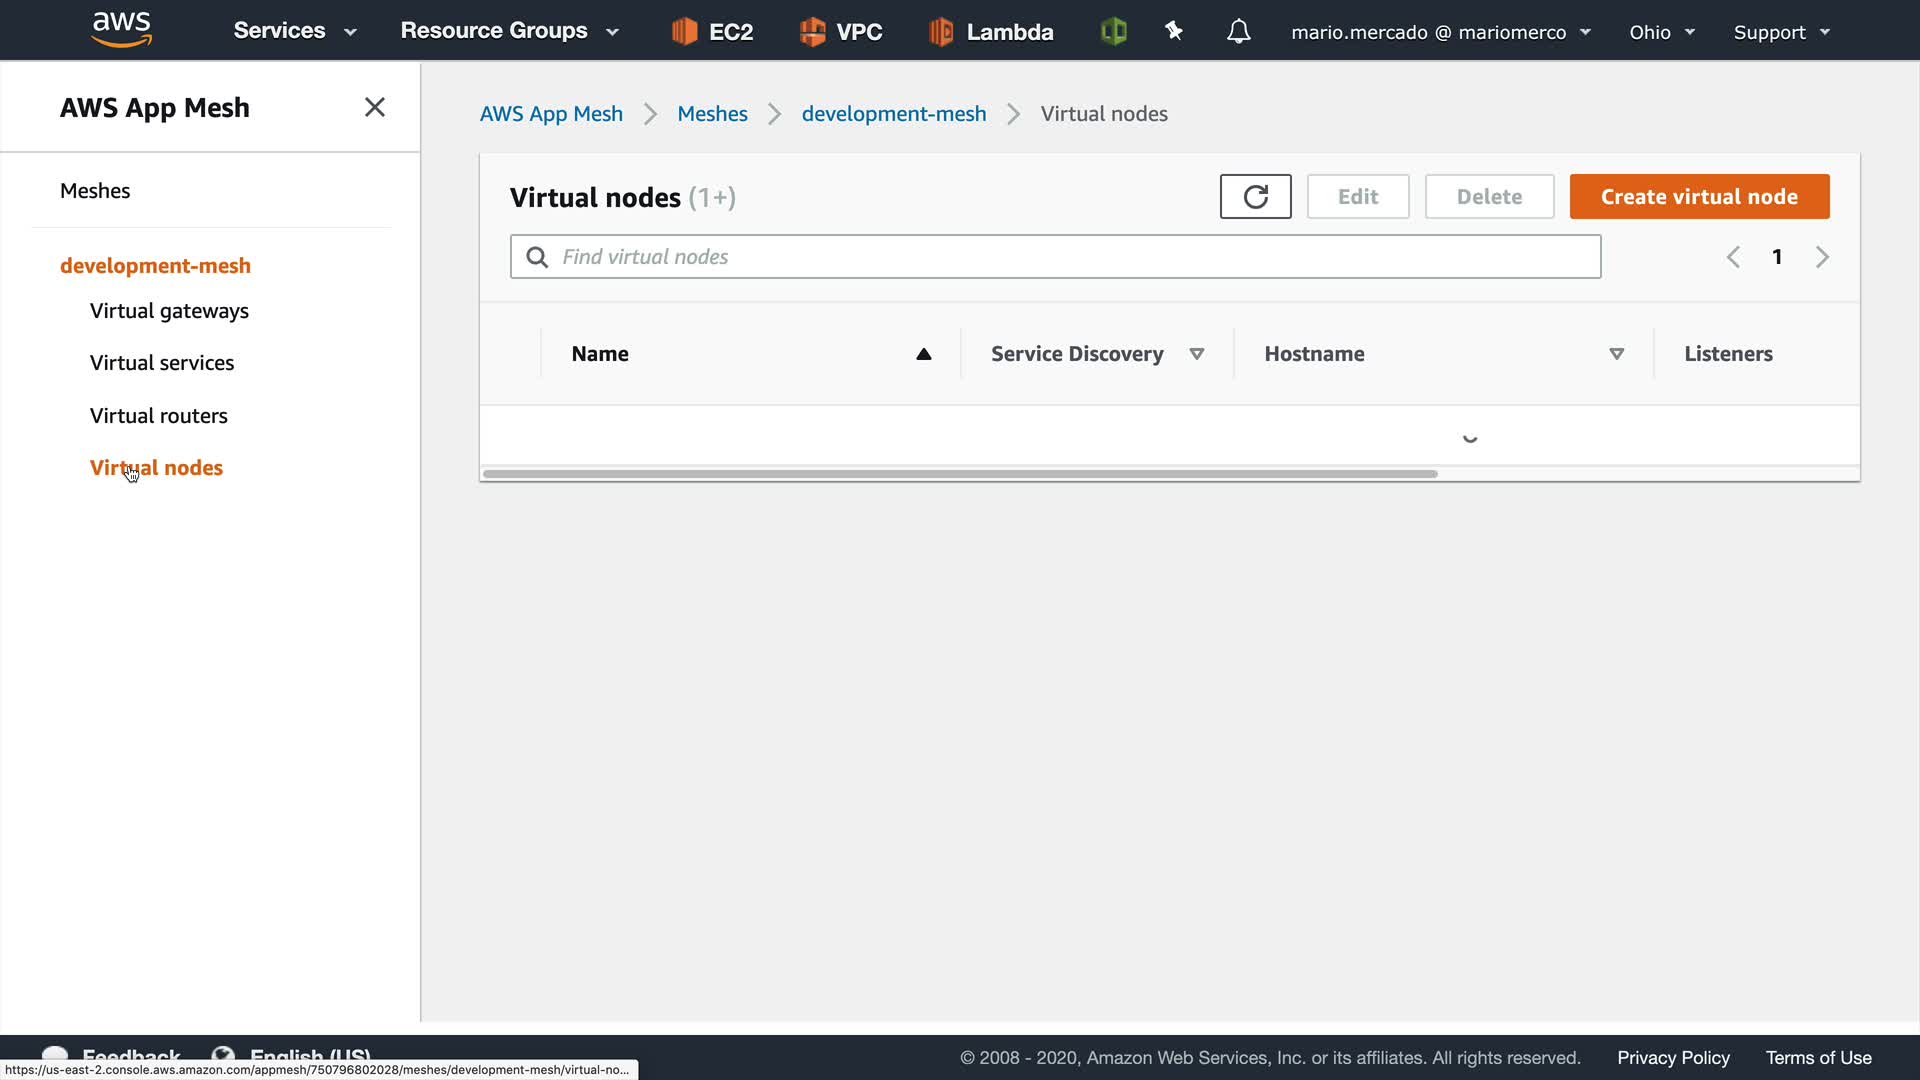Open Virtual routers in sidebar
The image size is (1920, 1080).
click(158, 416)
